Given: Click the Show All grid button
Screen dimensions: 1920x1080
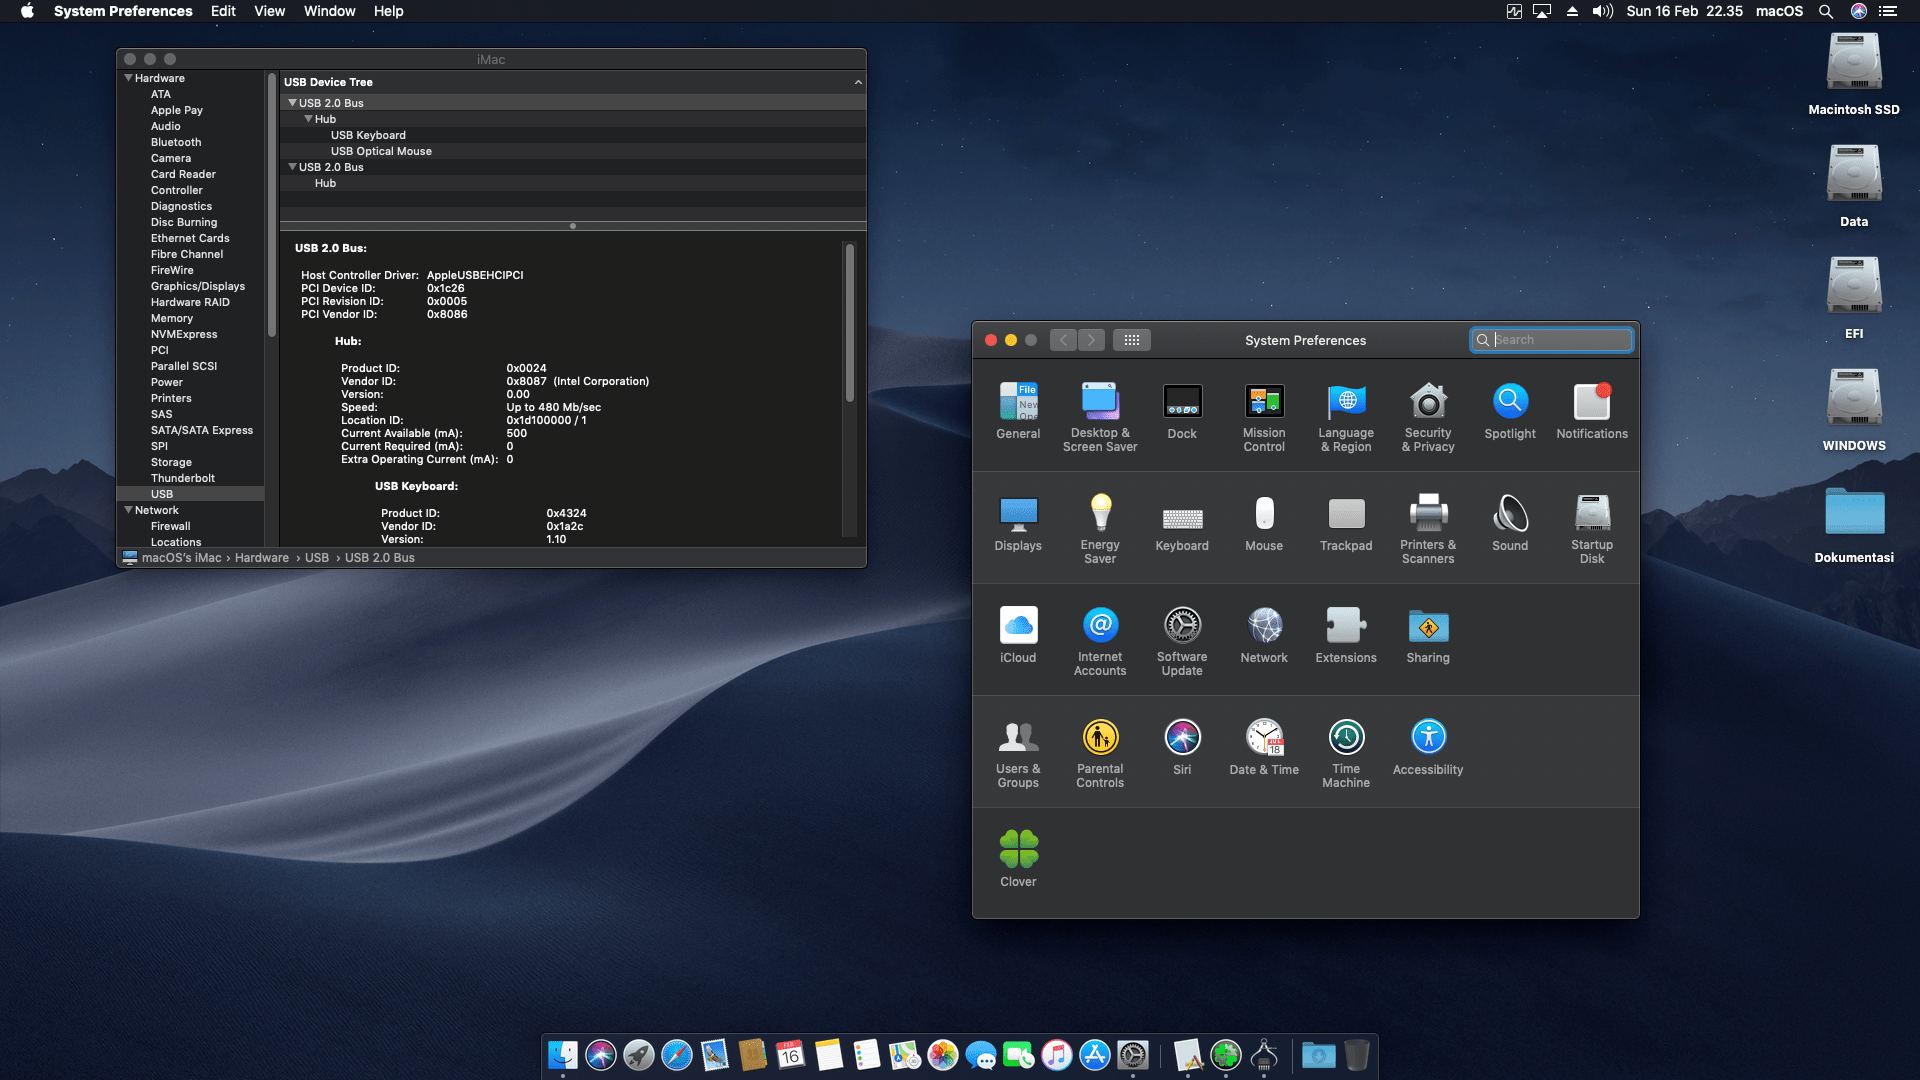Looking at the screenshot, I should point(1132,340).
